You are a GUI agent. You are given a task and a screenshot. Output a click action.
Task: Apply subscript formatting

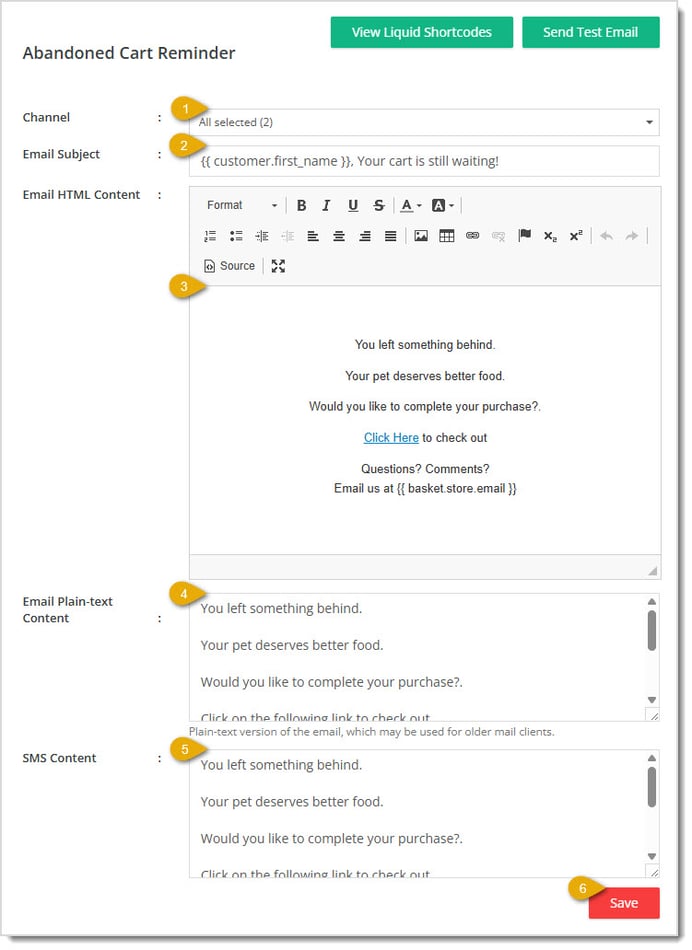(x=550, y=236)
